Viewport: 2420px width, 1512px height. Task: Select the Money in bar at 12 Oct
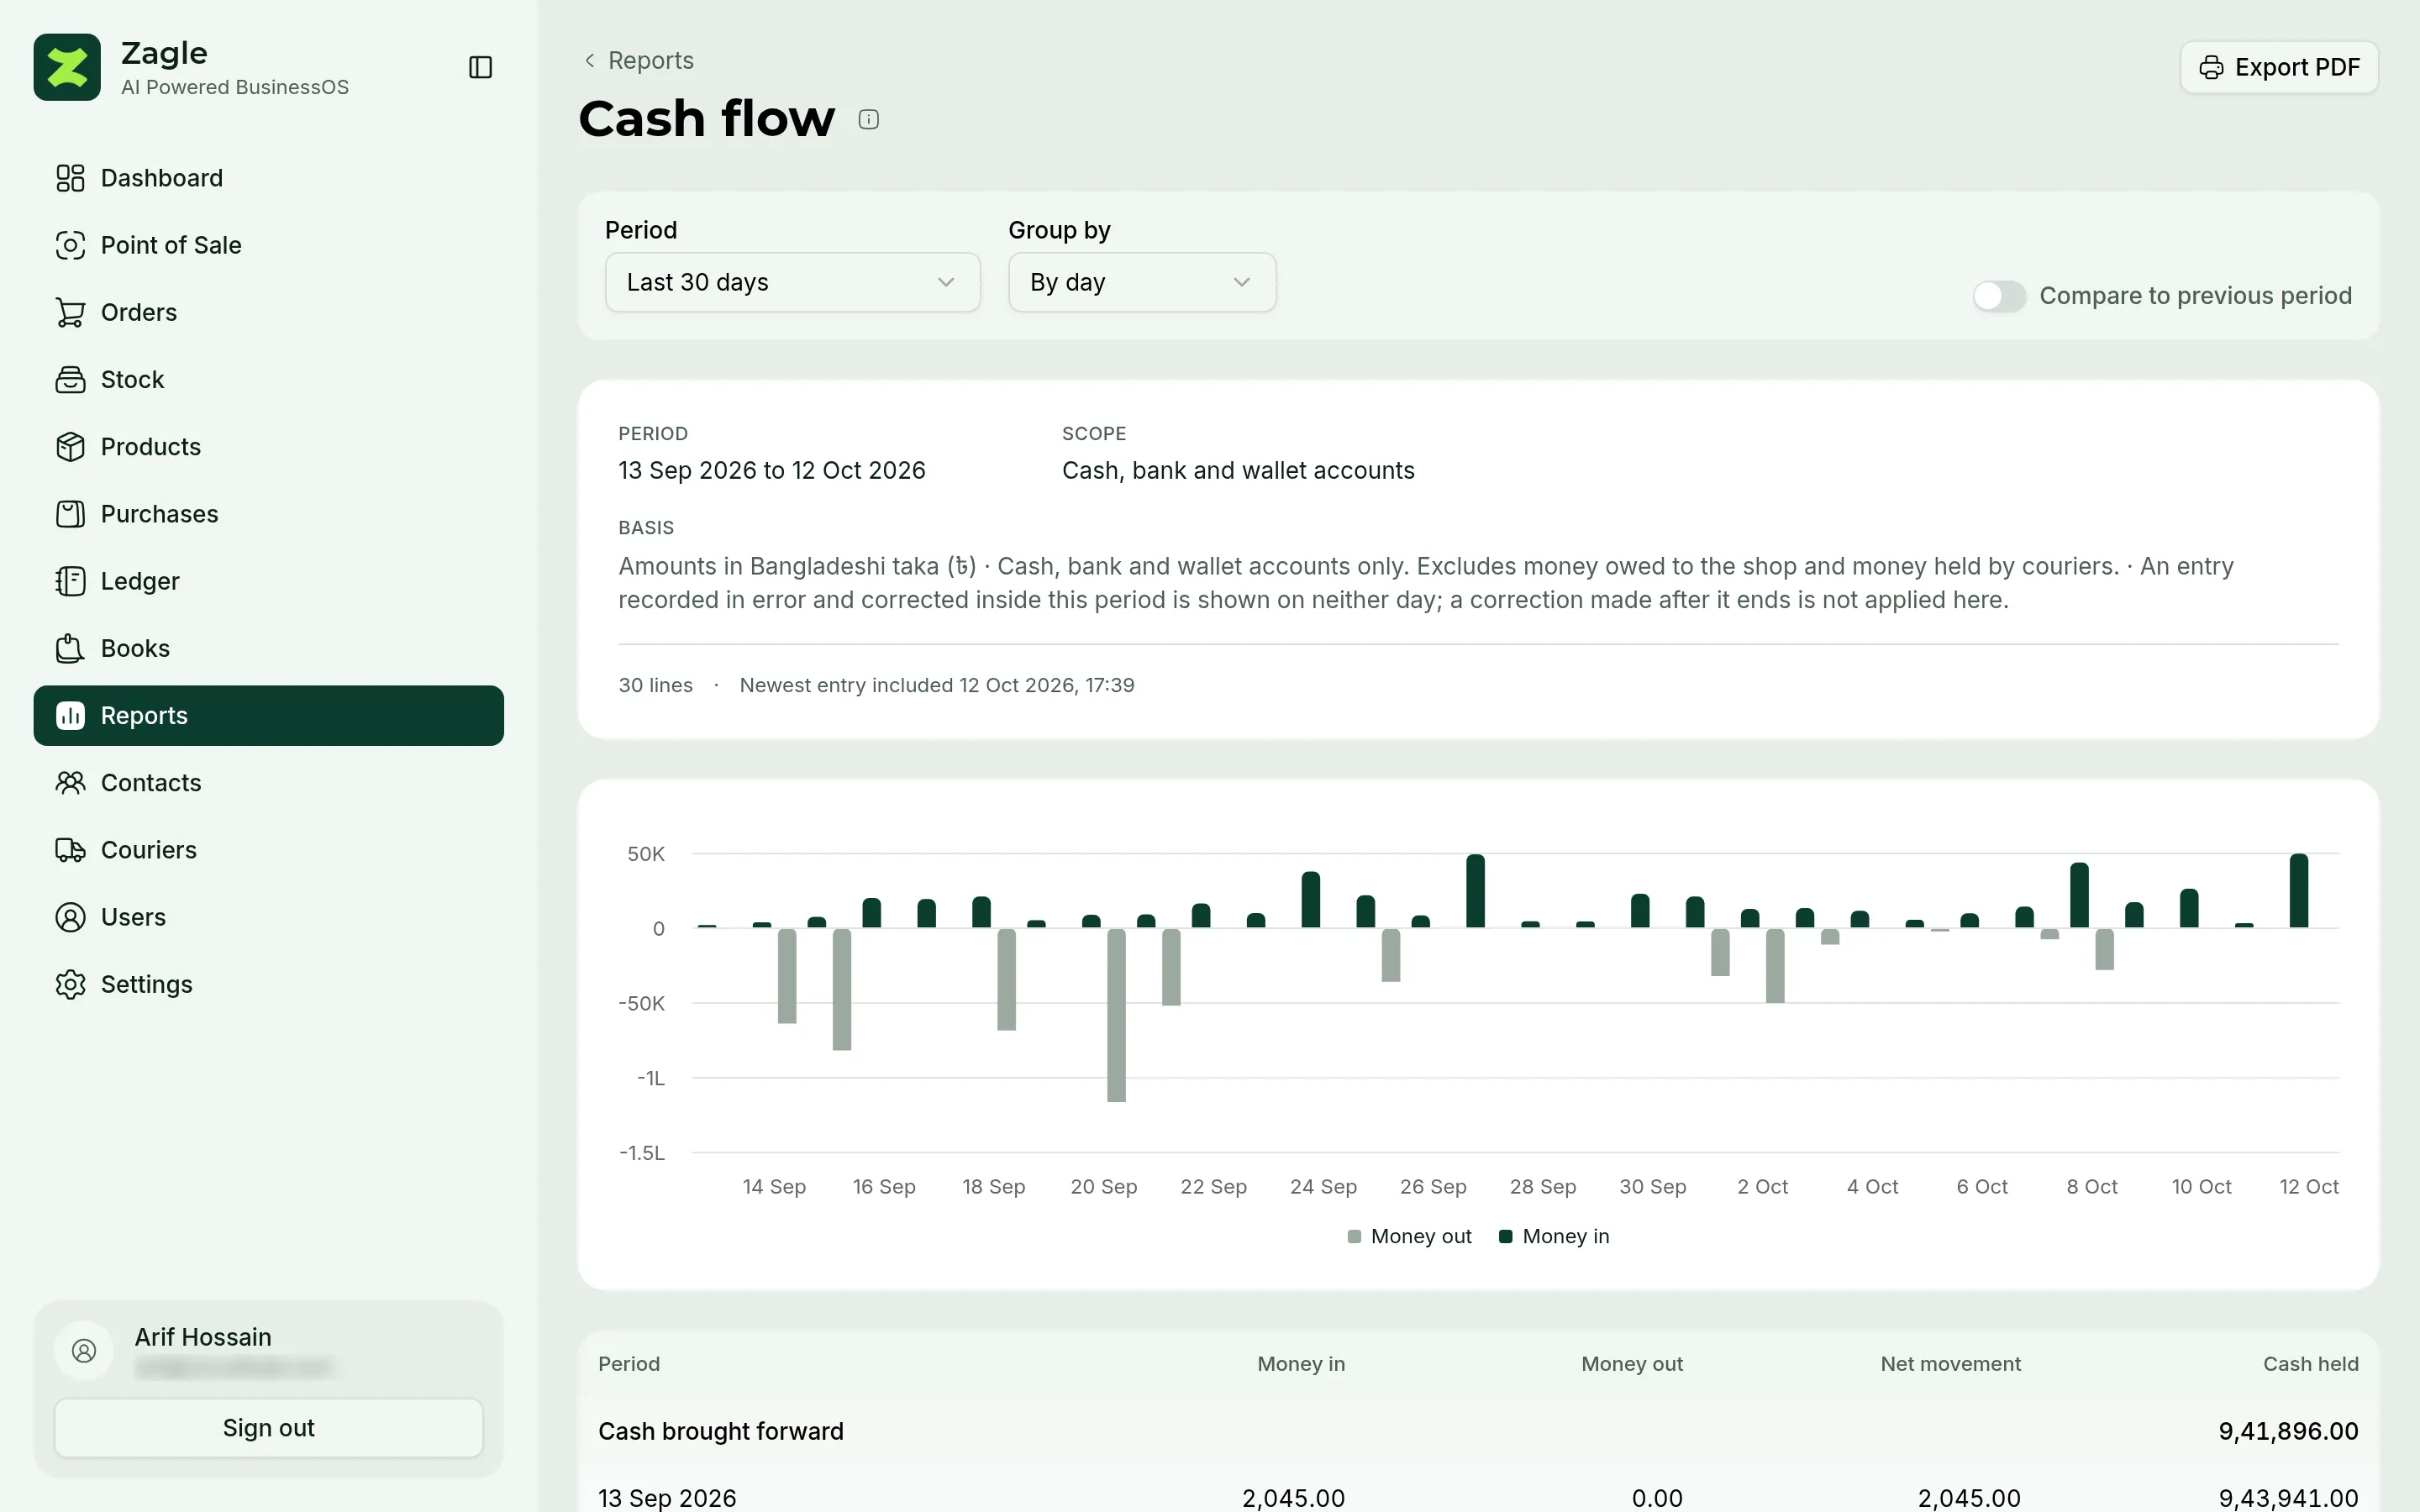tap(2298, 890)
